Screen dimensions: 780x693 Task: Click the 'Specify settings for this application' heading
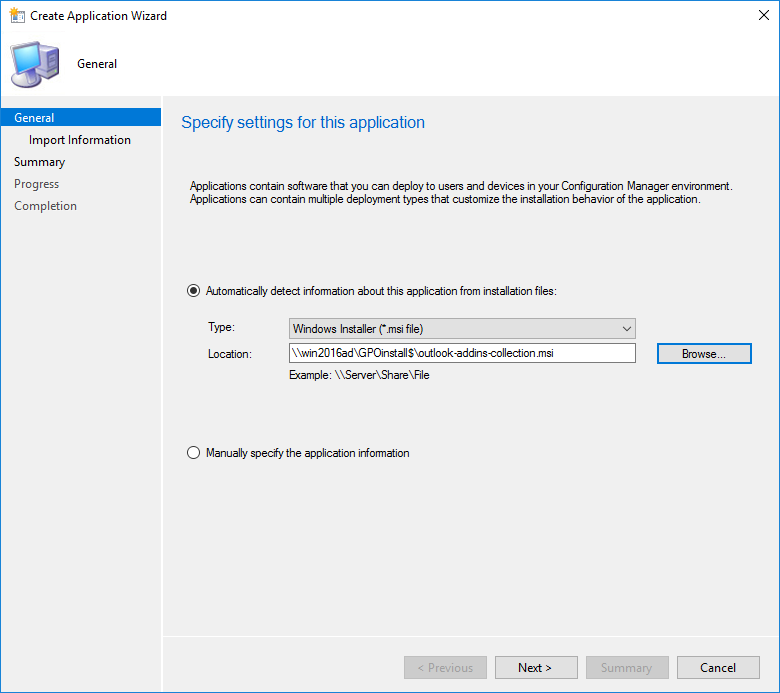303,122
